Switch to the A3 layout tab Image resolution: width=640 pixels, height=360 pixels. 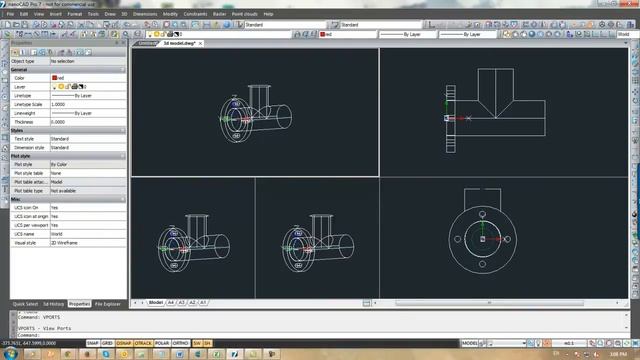click(x=182, y=303)
